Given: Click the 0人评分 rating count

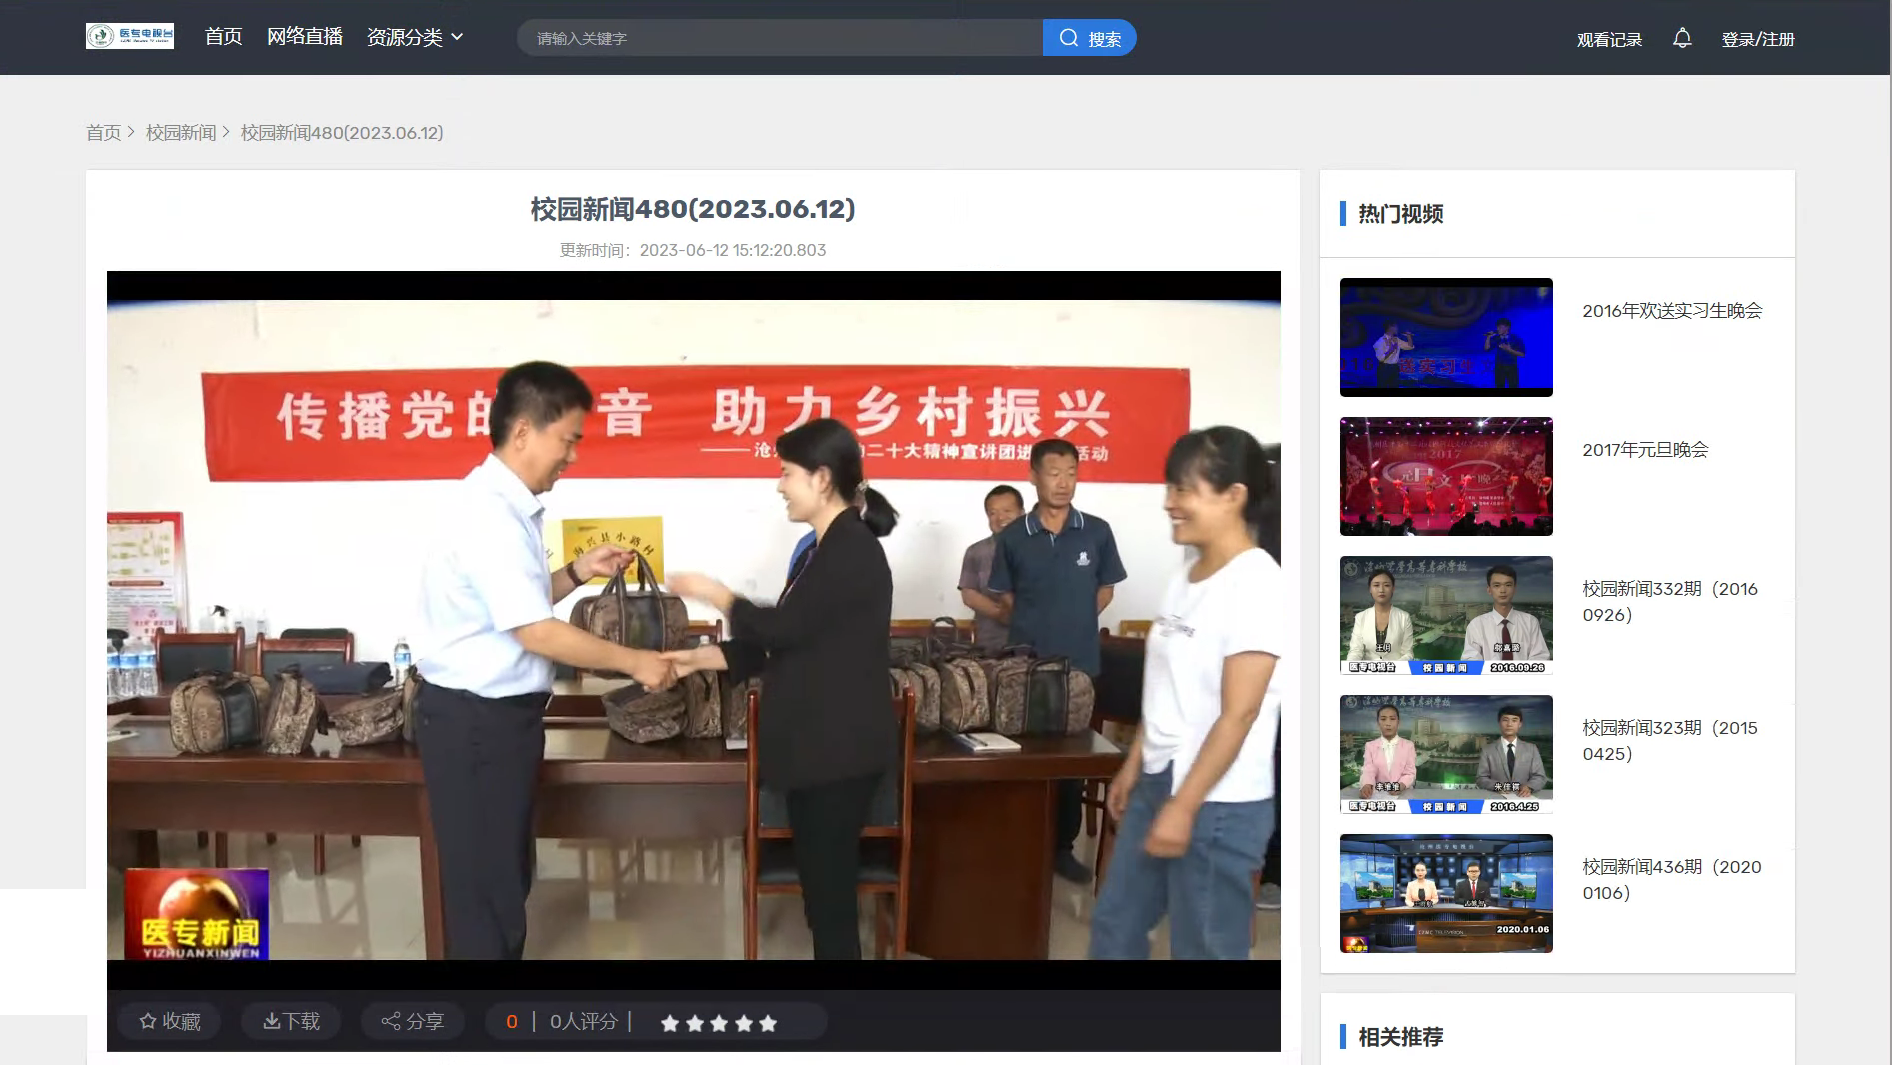Looking at the screenshot, I should point(583,1021).
